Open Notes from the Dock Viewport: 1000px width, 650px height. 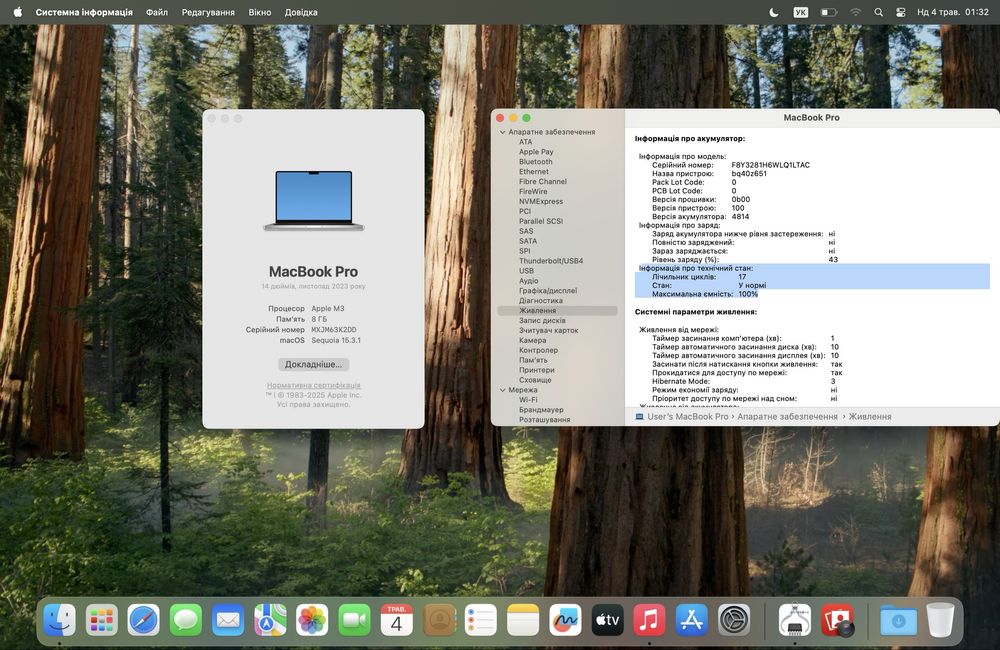(523, 619)
